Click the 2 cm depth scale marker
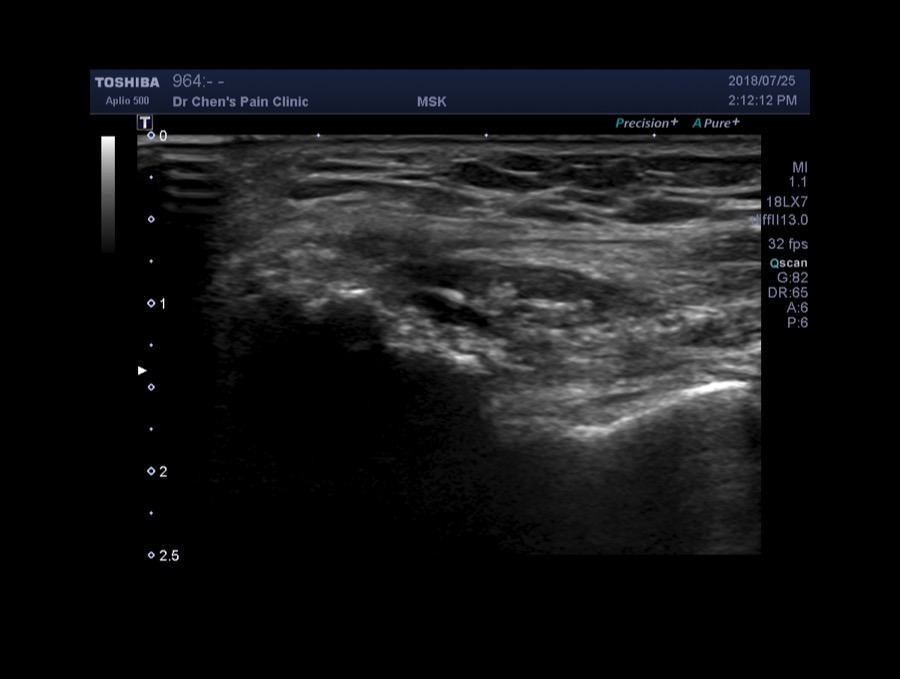Screen dimensions: 900x679 (151, 471)
